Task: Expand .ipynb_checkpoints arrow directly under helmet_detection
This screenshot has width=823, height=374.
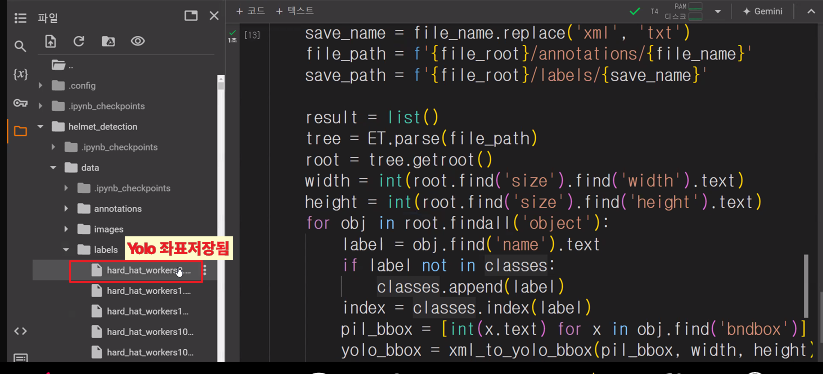Action: click(54, 147)
